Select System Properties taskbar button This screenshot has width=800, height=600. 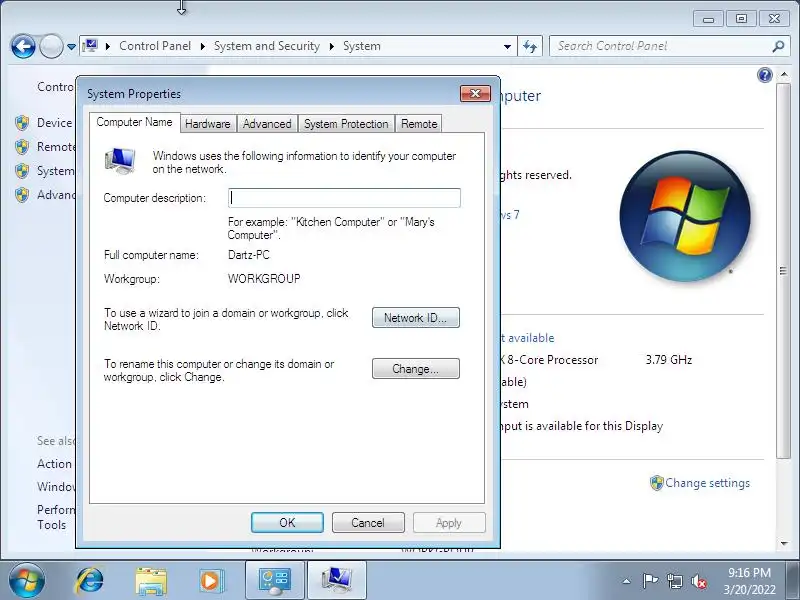click(x=336, y=581)
